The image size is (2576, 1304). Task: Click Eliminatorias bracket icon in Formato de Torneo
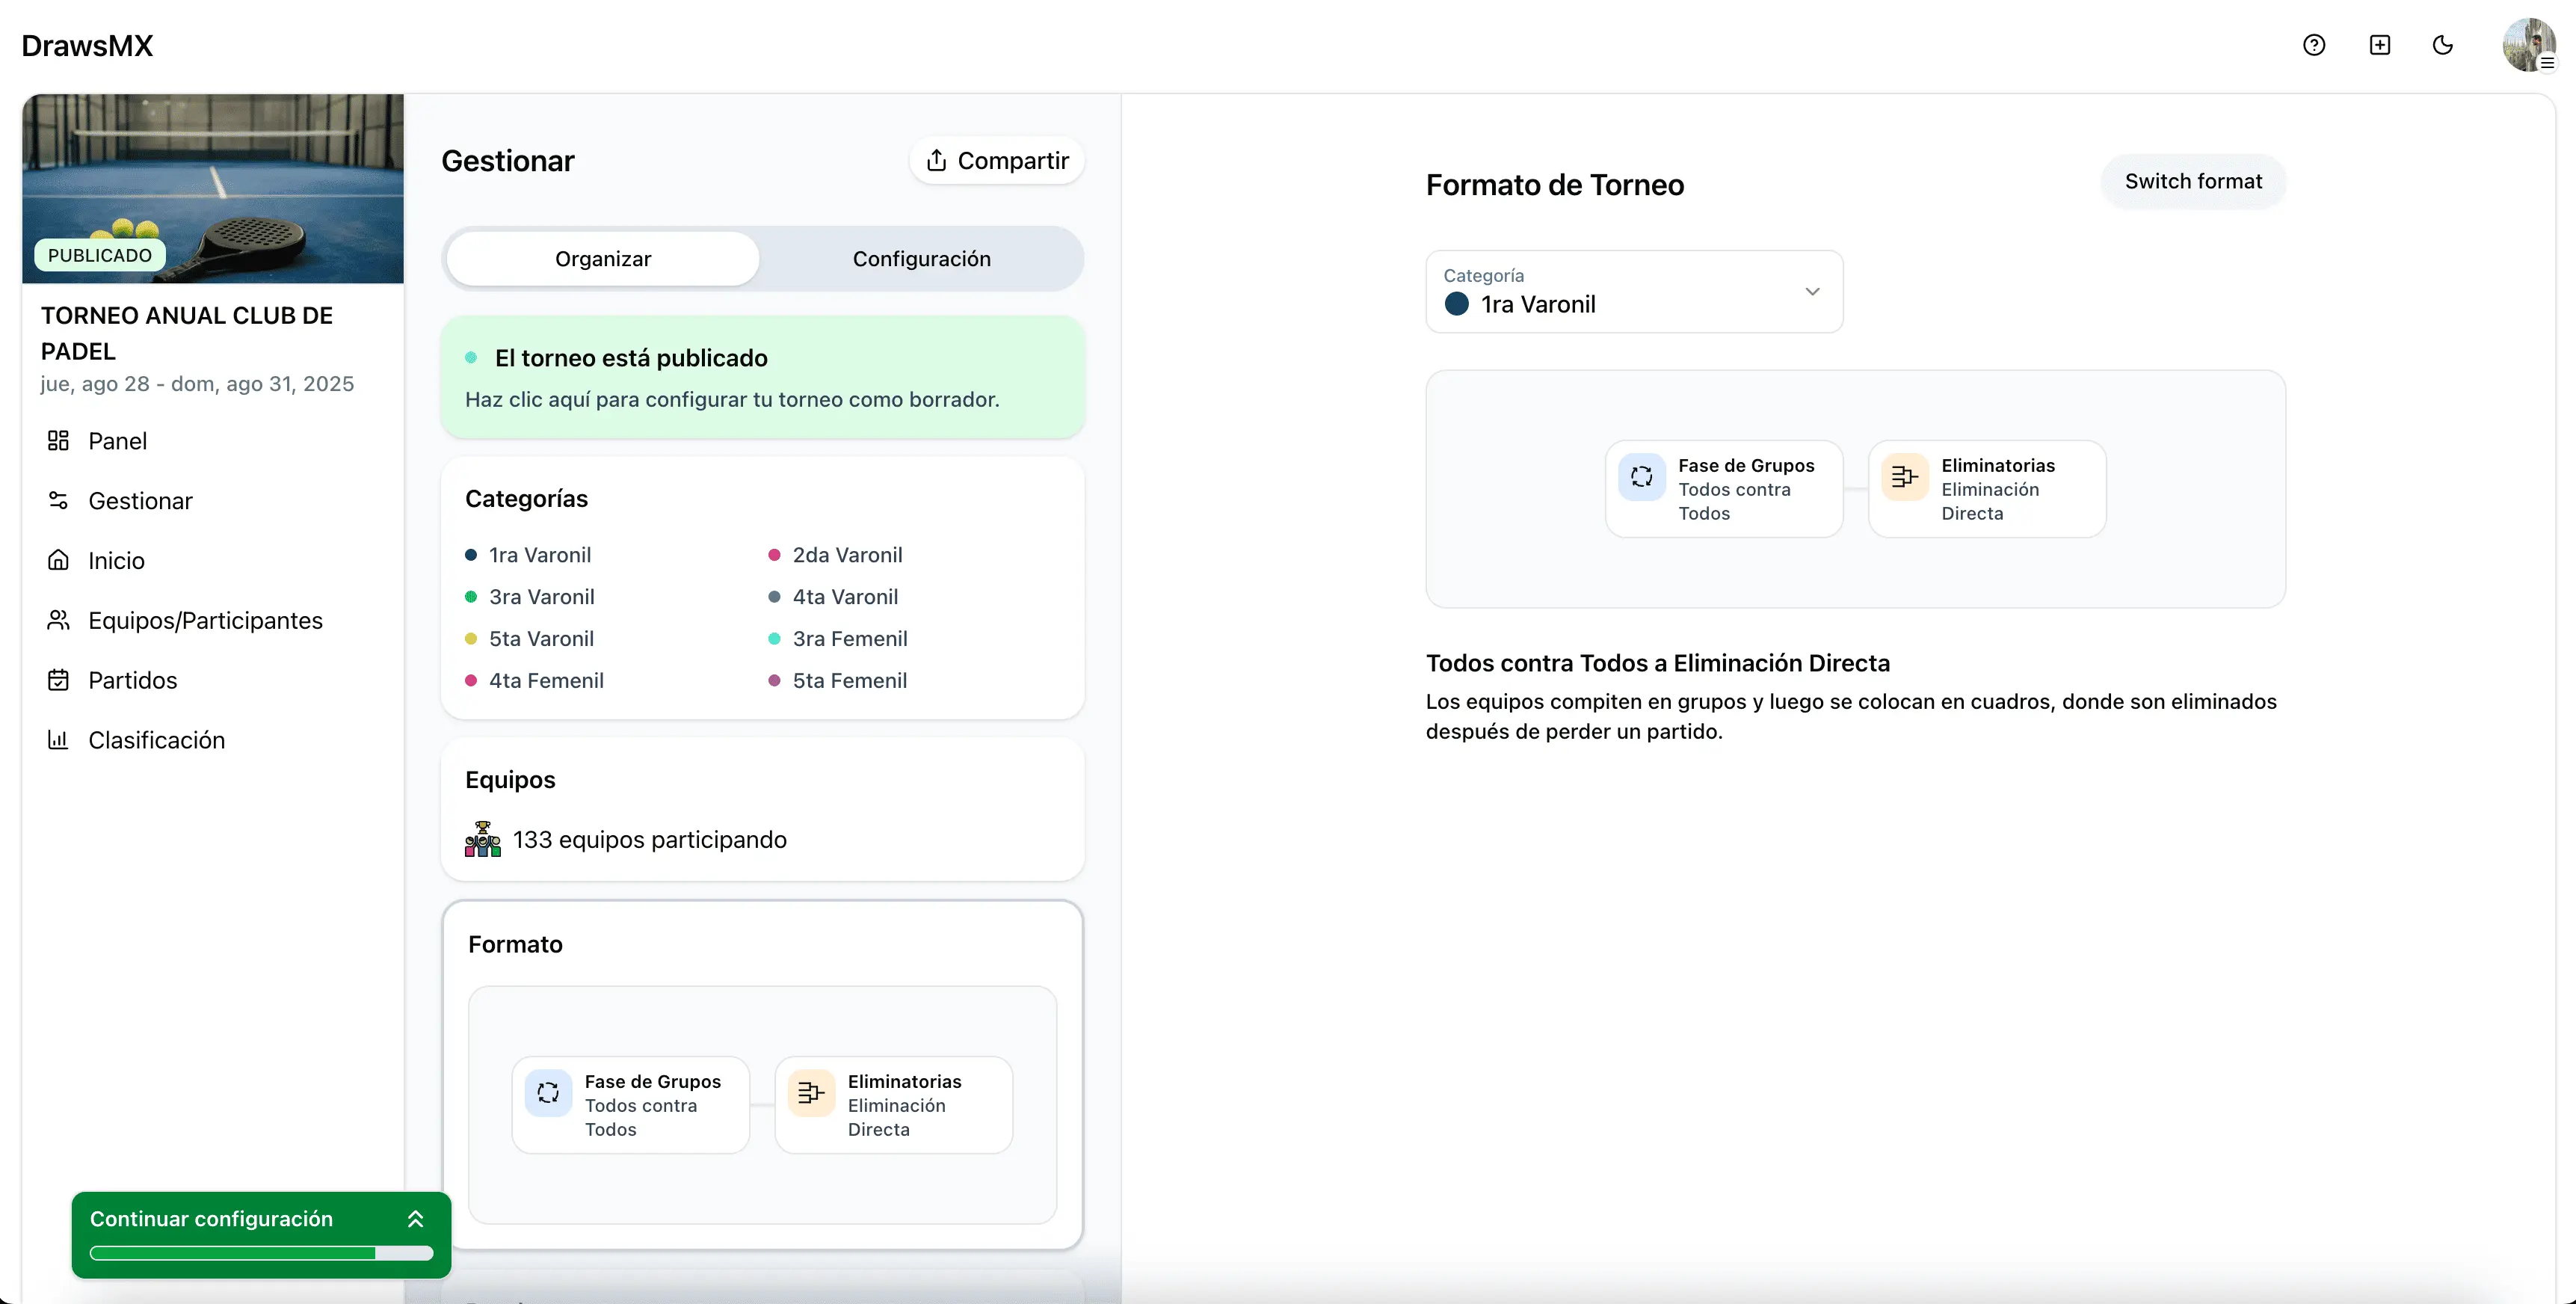[1905, 476]
